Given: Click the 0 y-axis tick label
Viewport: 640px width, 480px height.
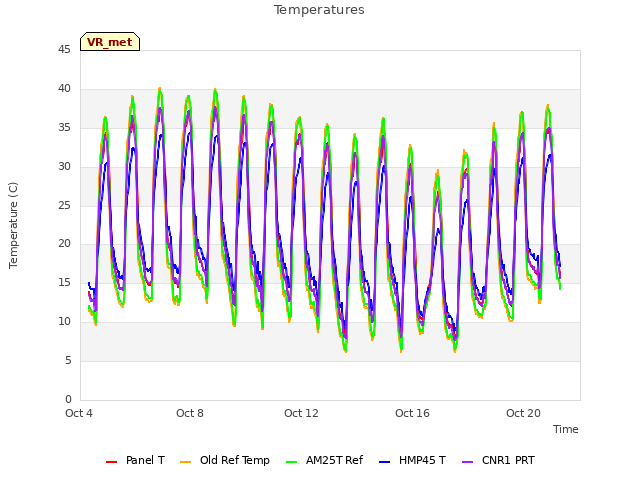Looking at the screenshot, I should (68, 399).
